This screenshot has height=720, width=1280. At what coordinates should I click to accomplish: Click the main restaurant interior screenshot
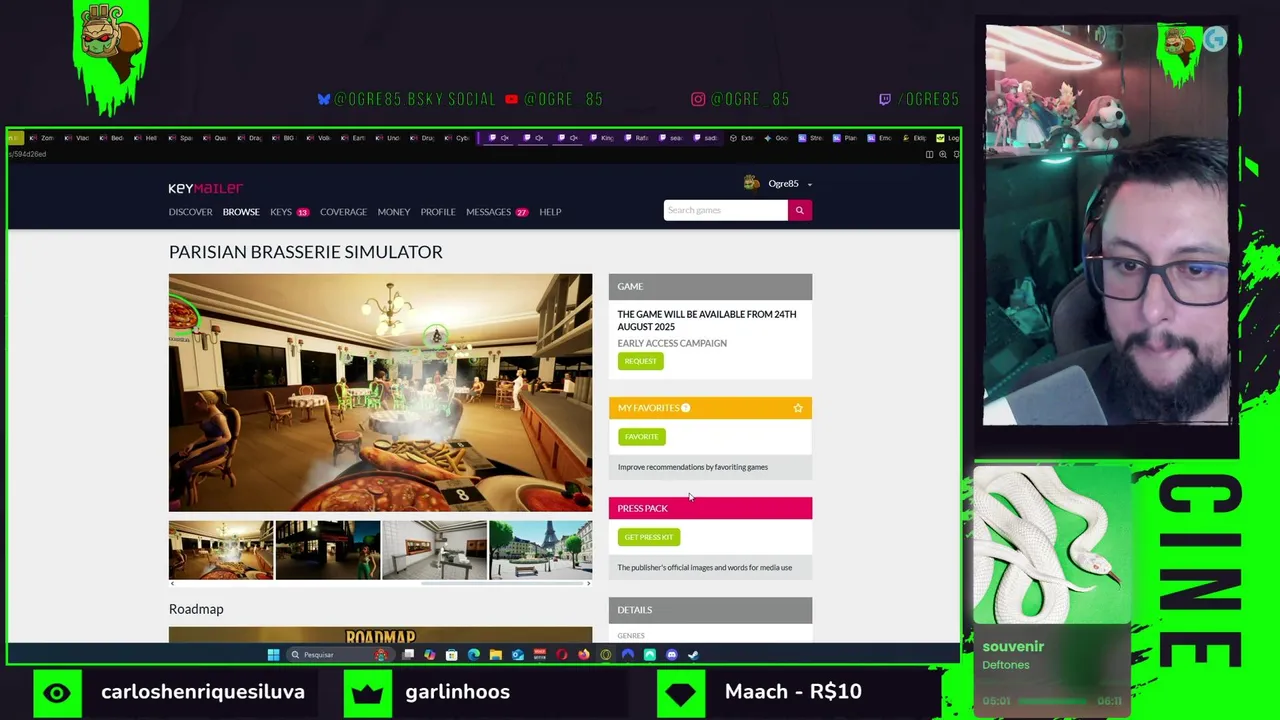[x=380, y=392]
